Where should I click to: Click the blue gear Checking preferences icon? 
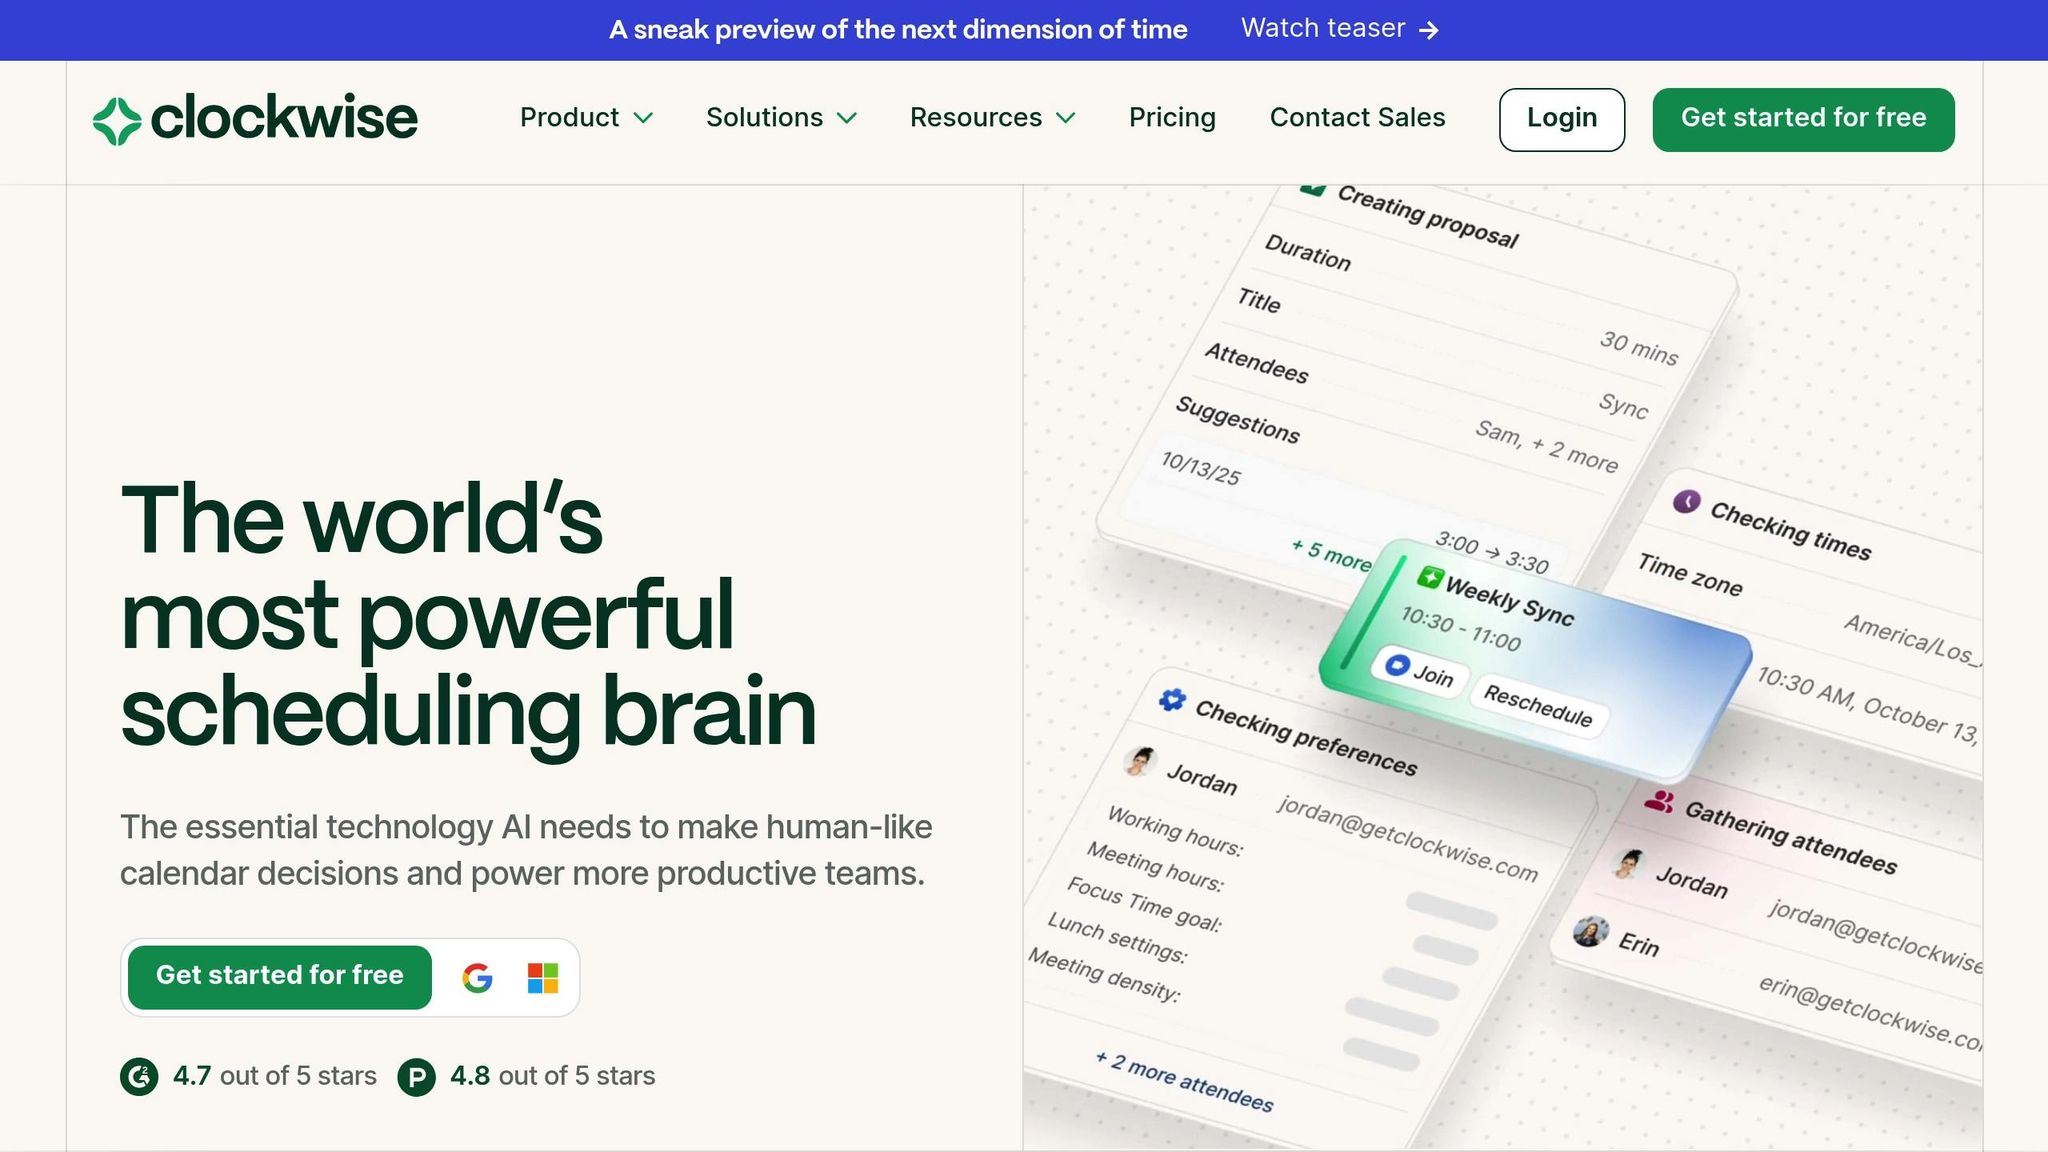(x=1171, y=700)
